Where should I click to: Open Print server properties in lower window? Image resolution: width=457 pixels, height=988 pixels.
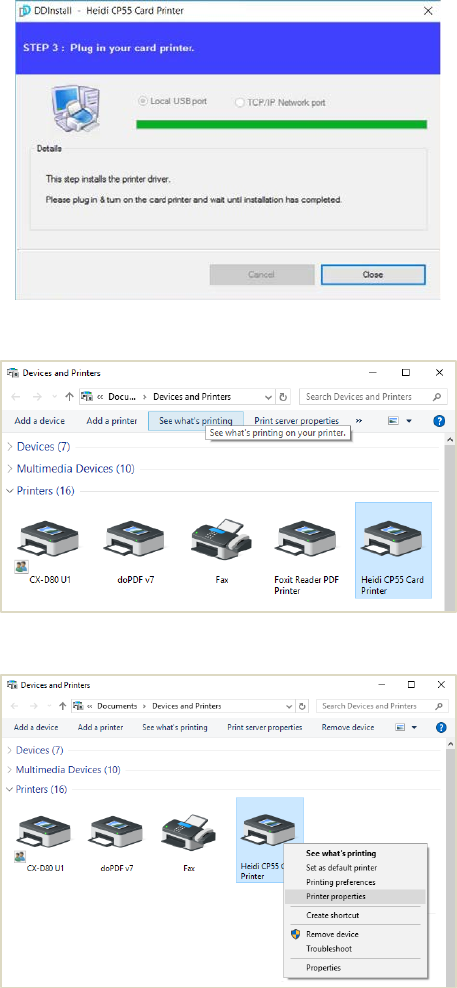(x=265, y=727)
